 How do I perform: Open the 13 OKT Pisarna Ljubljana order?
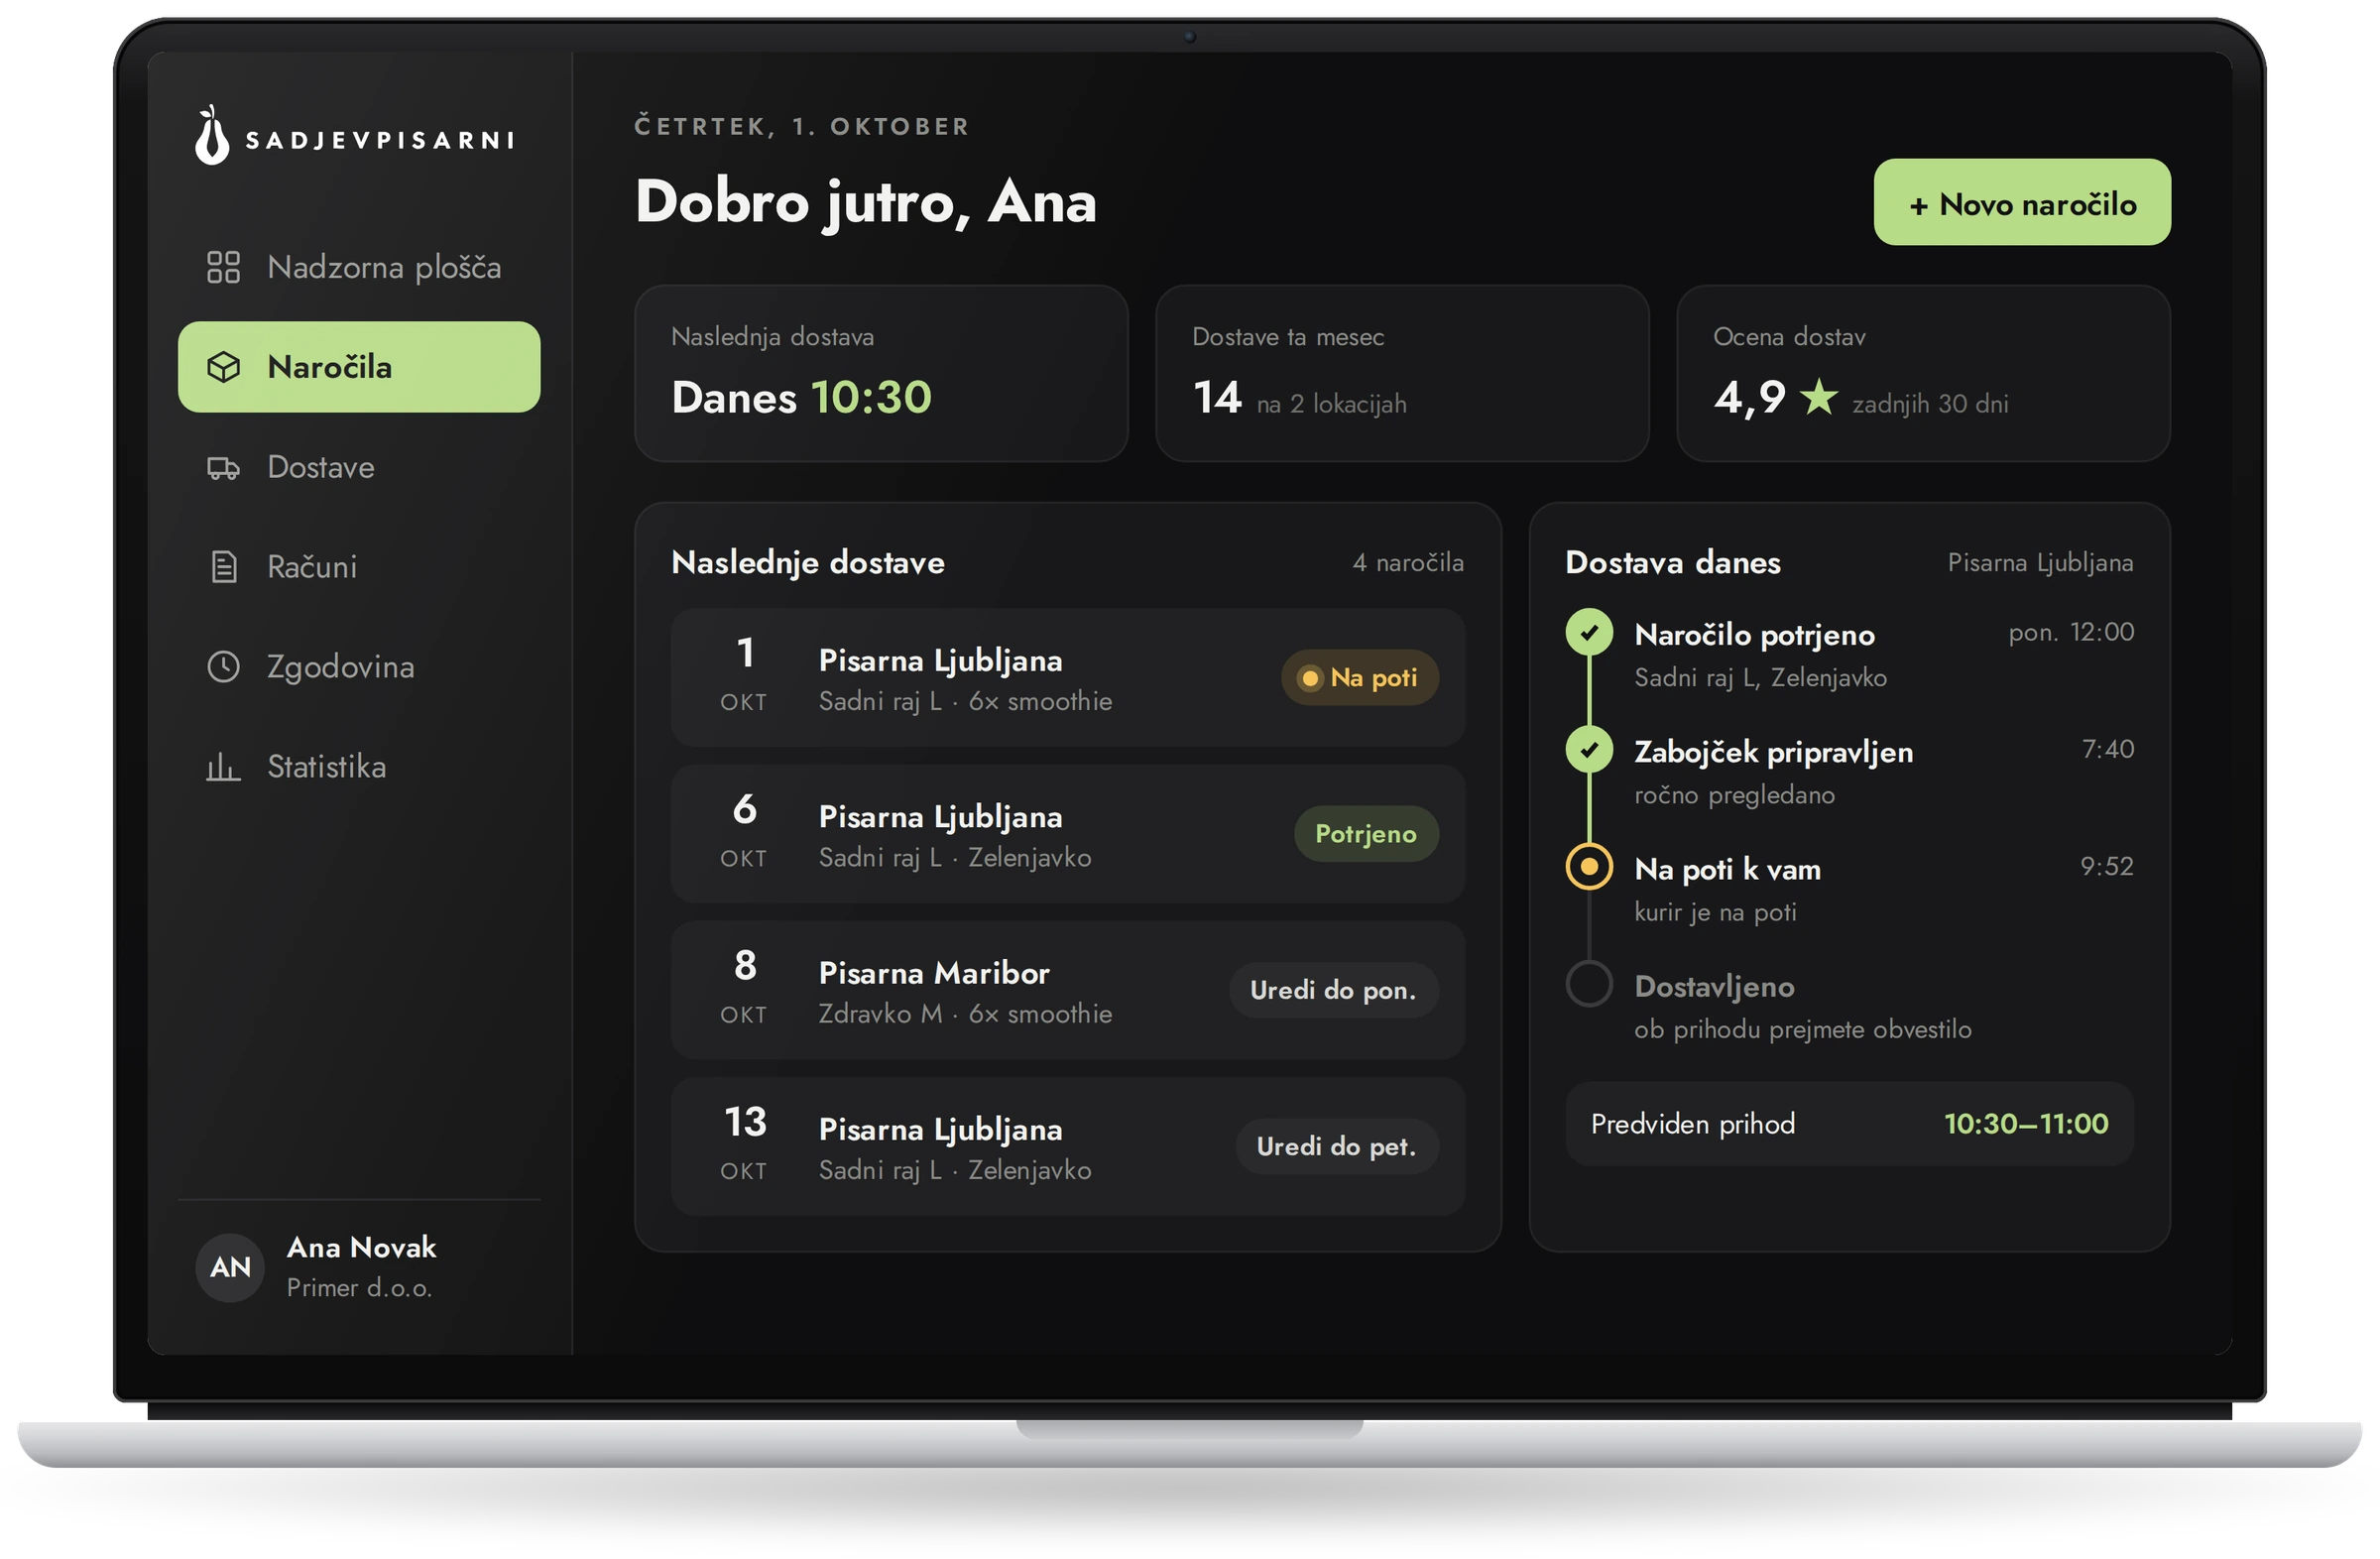1068,1146
